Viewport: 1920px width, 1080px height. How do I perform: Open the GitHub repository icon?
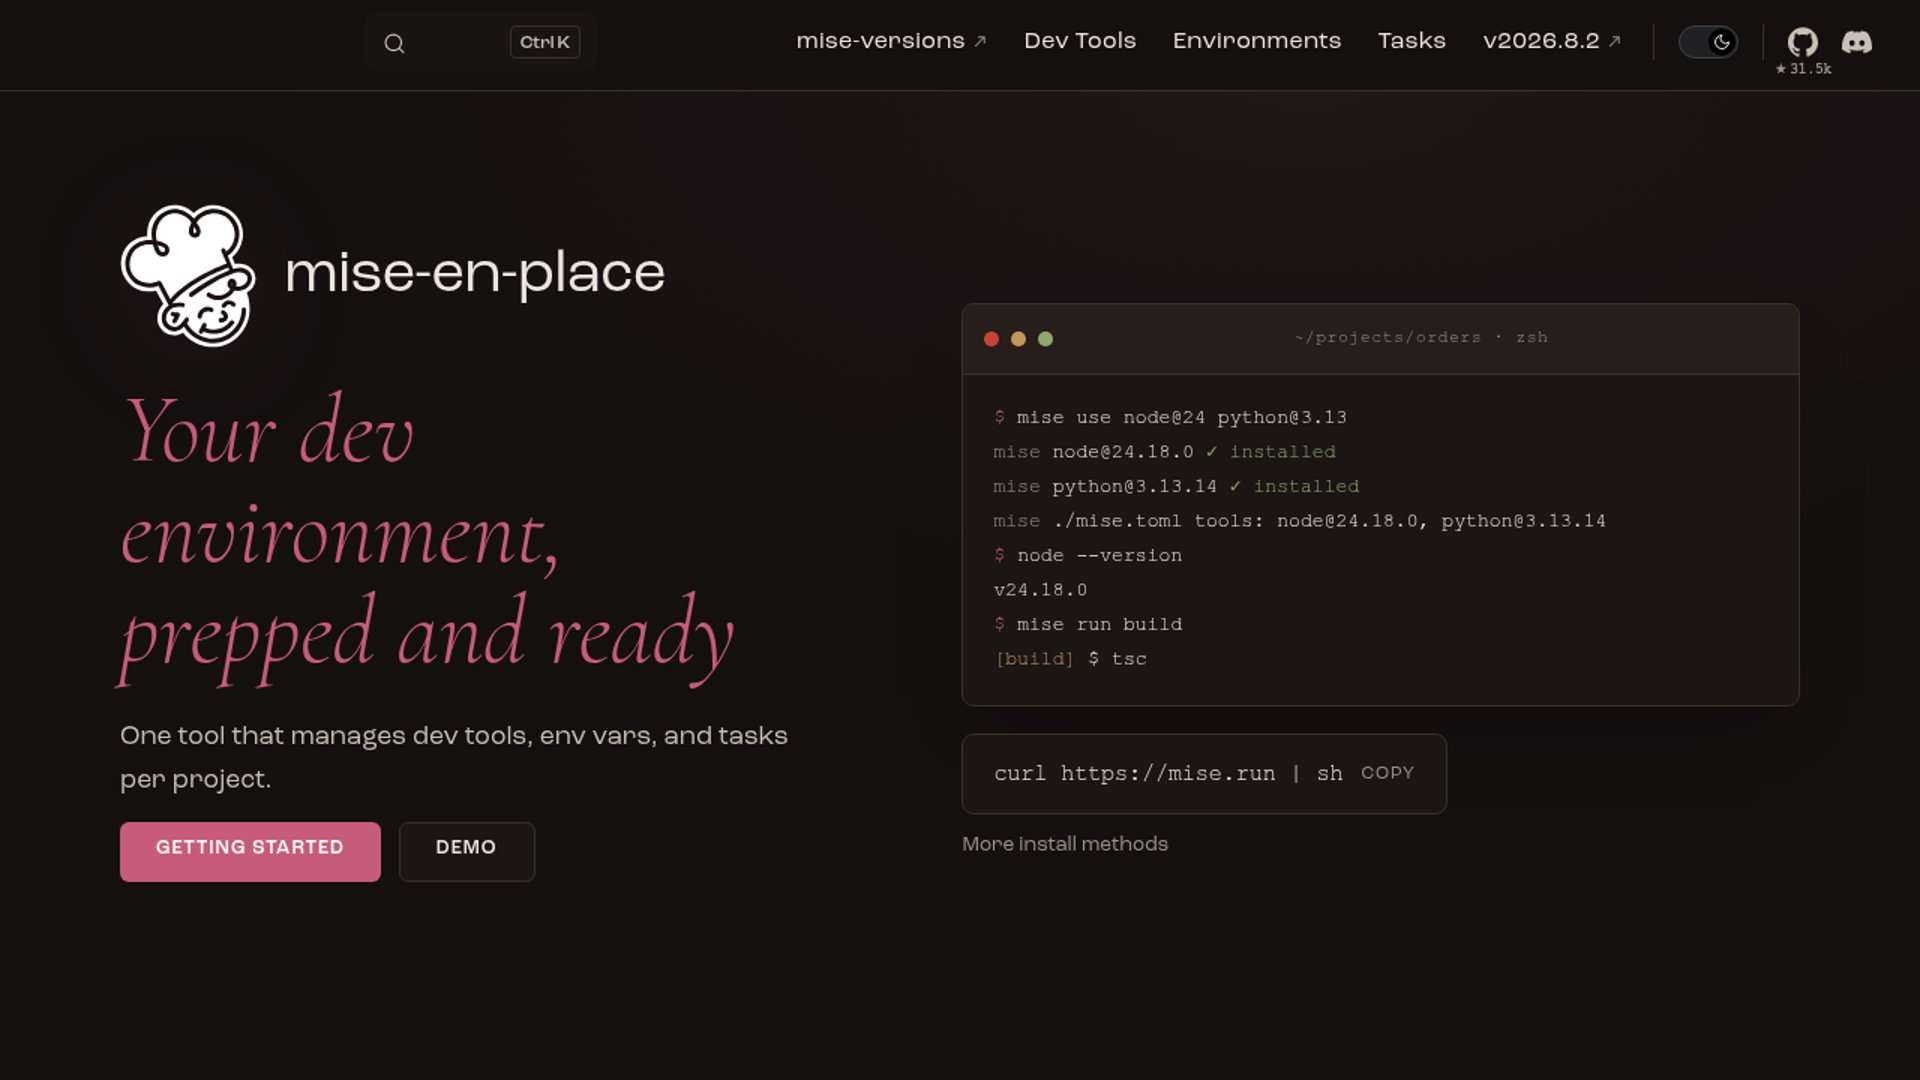point(1802,42)
